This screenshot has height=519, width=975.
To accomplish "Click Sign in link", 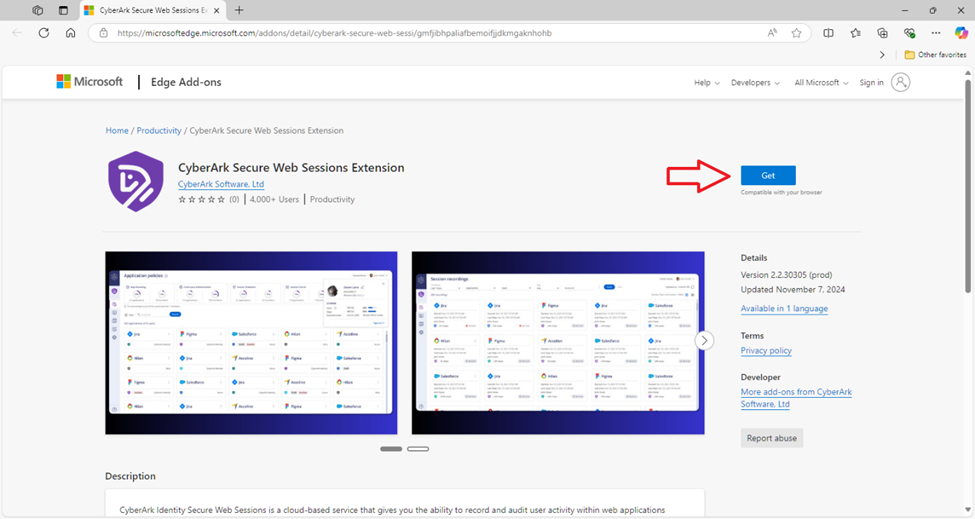I will [x=871, y=83].
